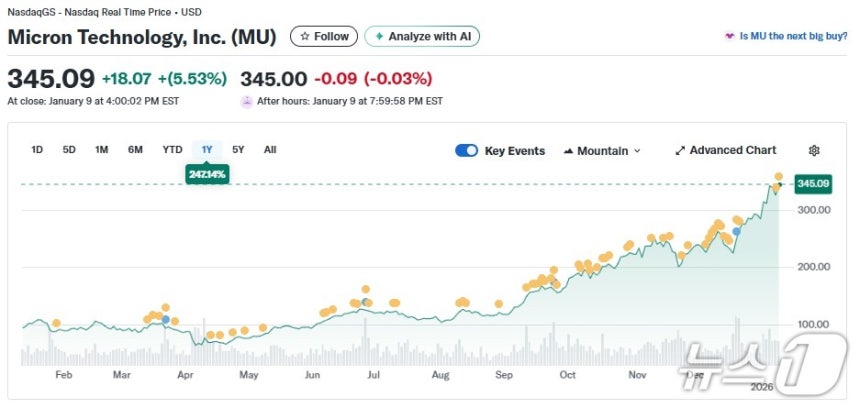Screen dimensions: 860x408
Task: Select the YTD time range
Action: (x=172, y=150)
